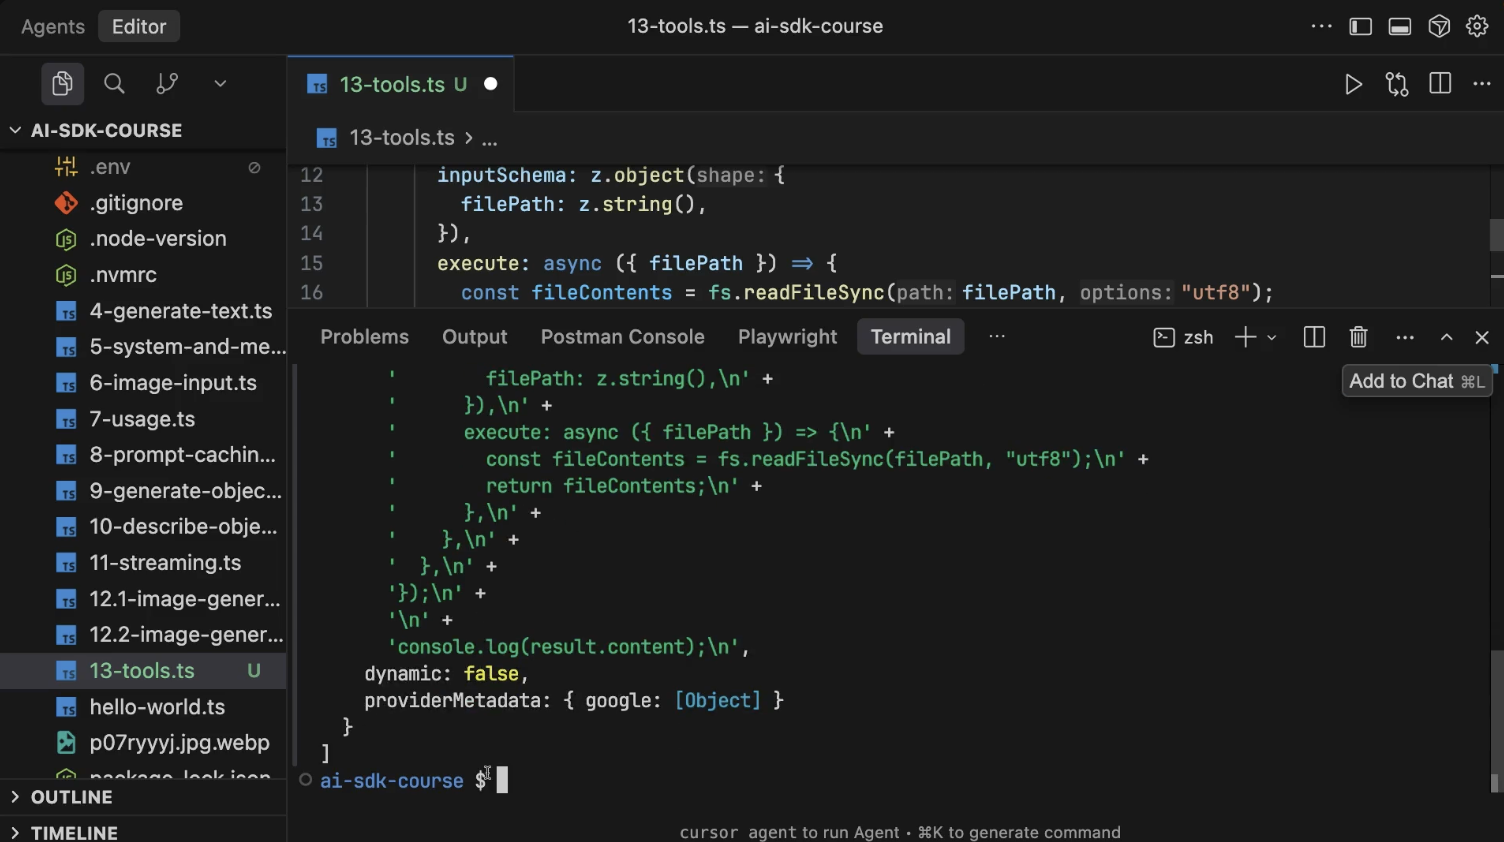Create a new terminal with plus icon
1504x842 pixels.
[x=1245, y=338]
